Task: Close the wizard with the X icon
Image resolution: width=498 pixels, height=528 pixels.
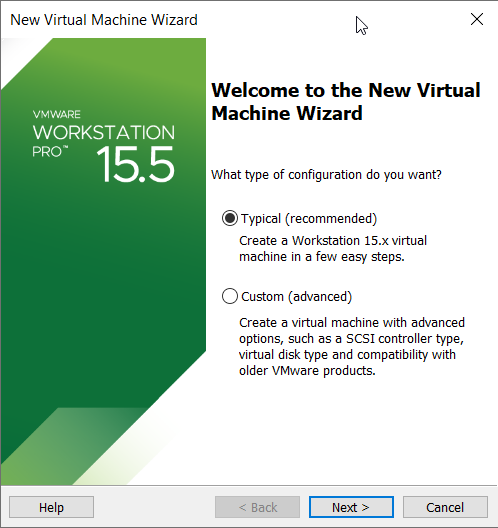Action: pyautogui.click(x=477, y=19)
